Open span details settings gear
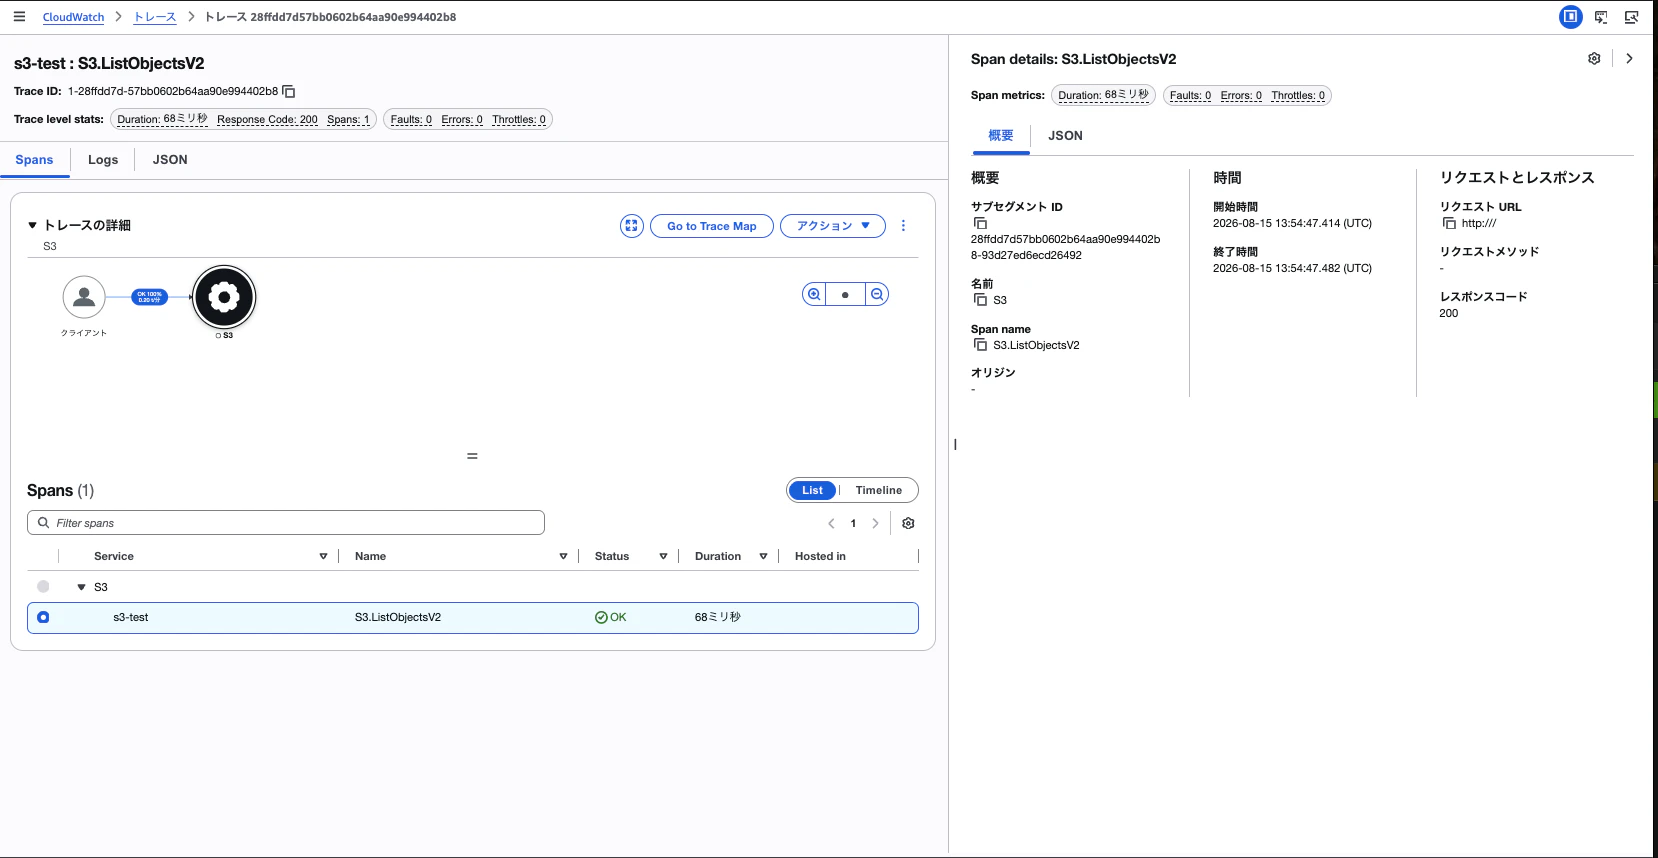The height and width of the screenshot is (858, 1658). click(1594, 59)
